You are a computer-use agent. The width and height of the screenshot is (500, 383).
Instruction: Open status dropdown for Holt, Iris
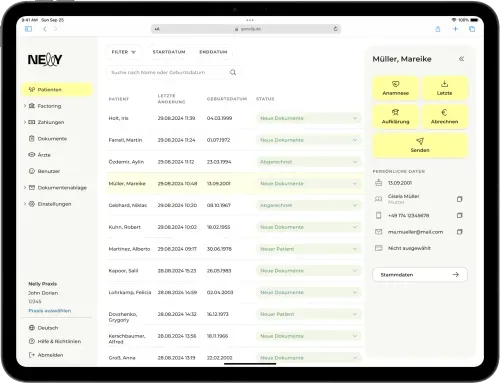tap(308, 118)
